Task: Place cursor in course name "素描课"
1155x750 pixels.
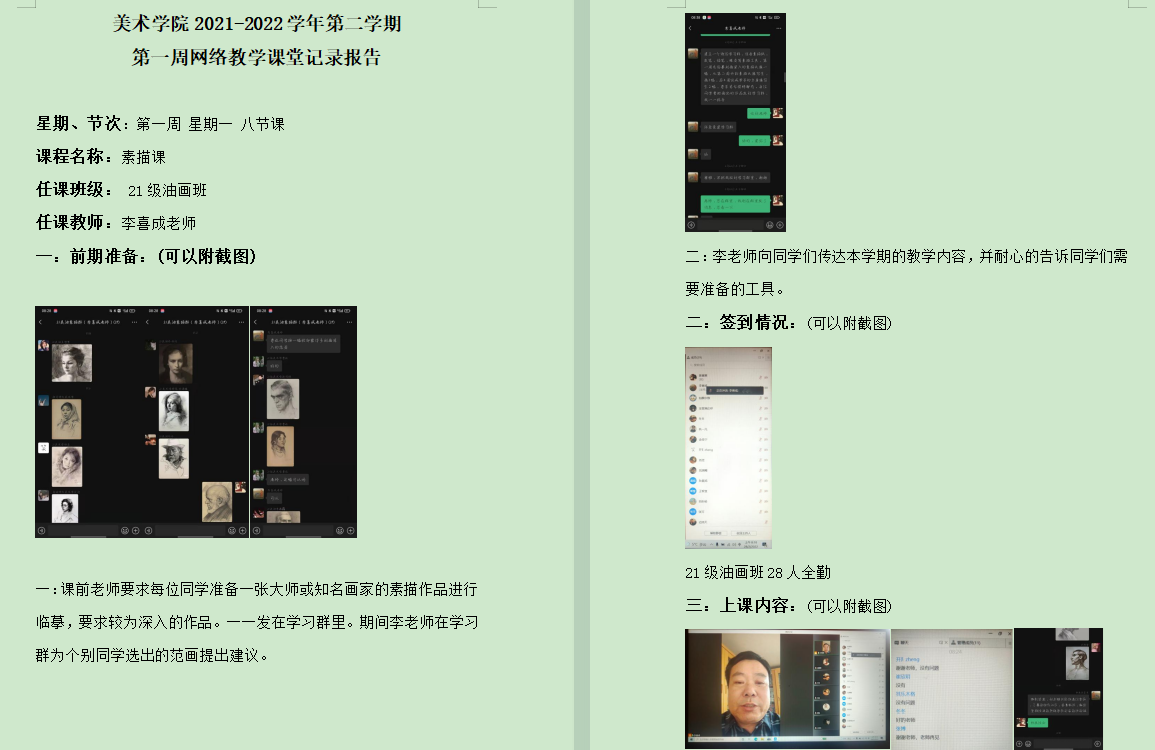Action: [x=143, y=157]
